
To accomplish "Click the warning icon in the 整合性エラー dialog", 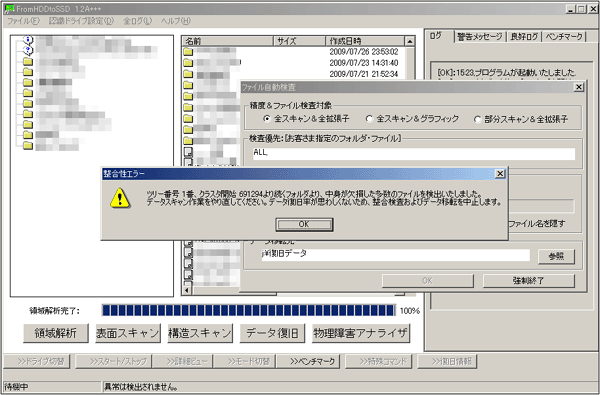I will tap(120, 198).
